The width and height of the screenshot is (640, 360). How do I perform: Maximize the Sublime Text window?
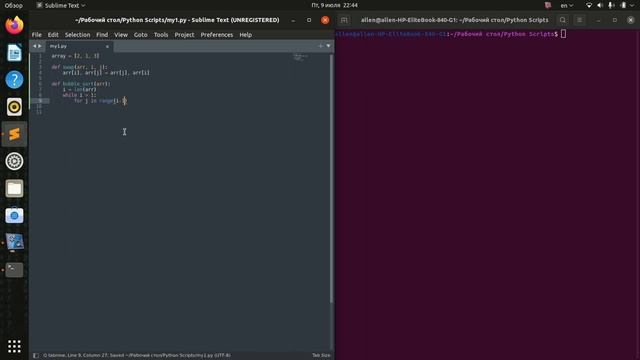309,20
